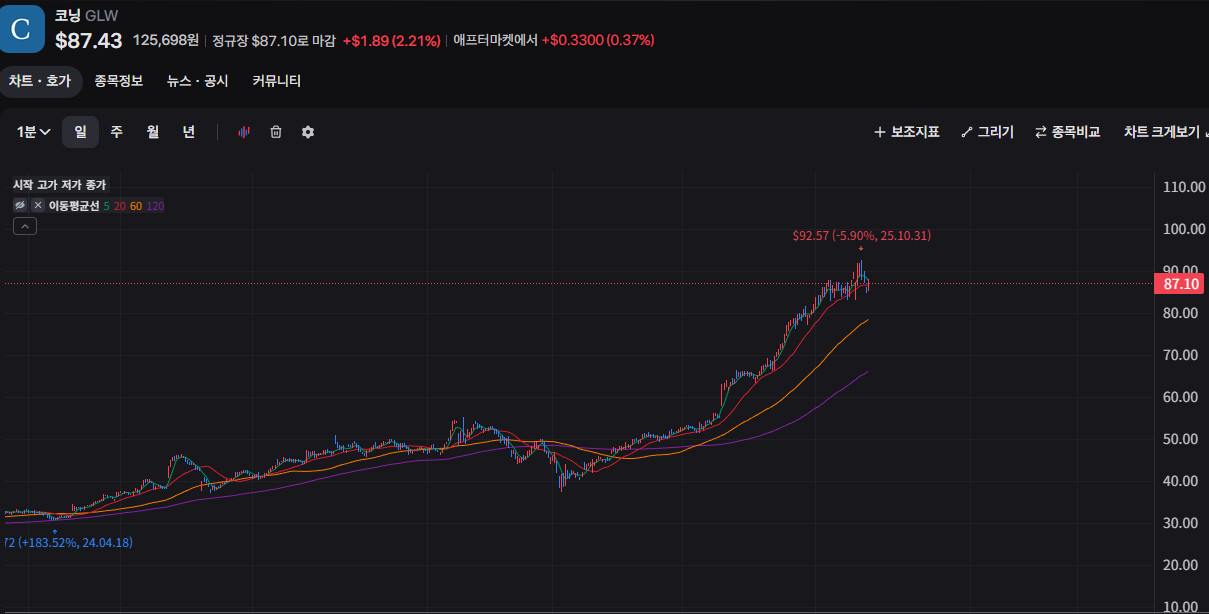Open the 그리기 drawing tools
The width and height of the screenshot is (1209, 614).
click(x=987, y=132)
